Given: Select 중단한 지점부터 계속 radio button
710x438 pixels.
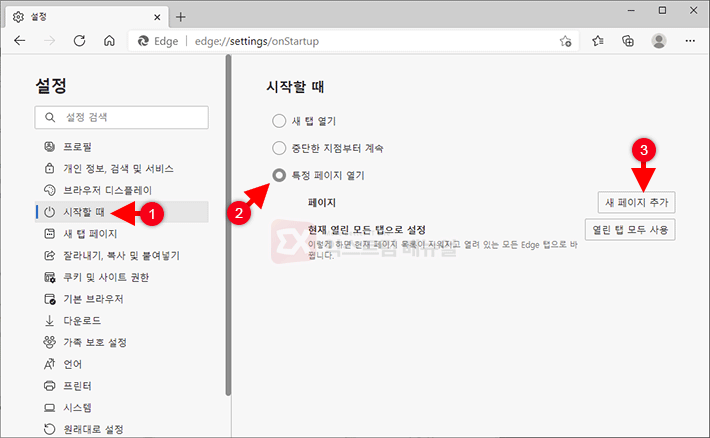Looking at the screenshot, I should point(279,148).
